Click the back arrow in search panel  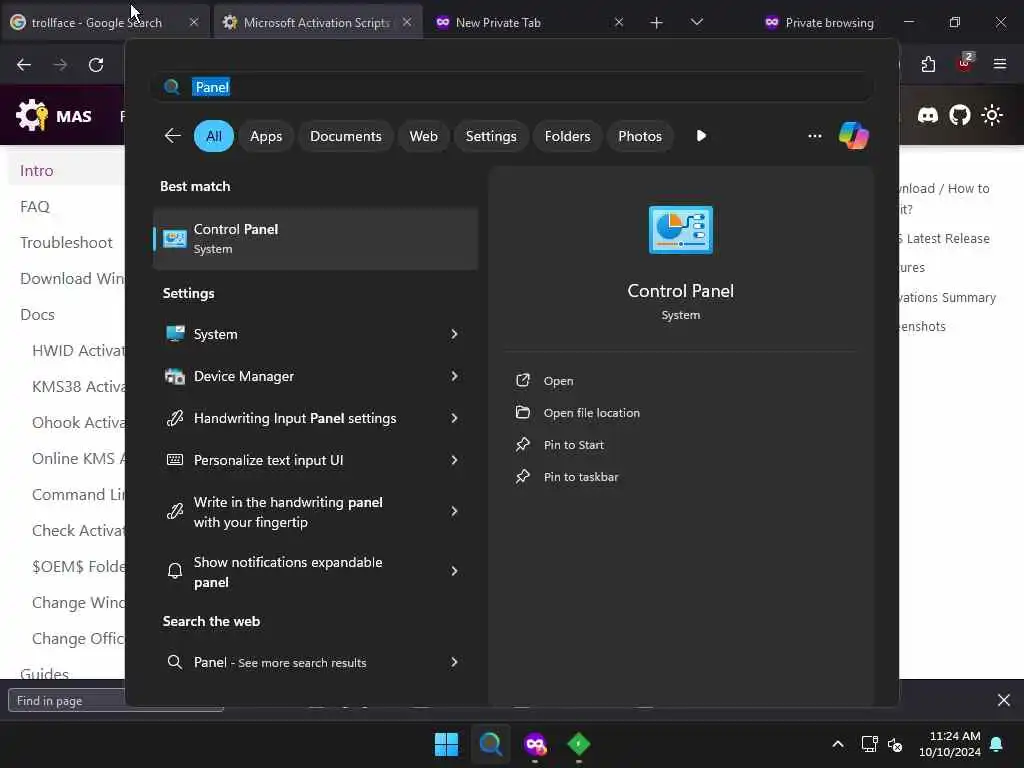pyautogui.click(x=172, y=136)
